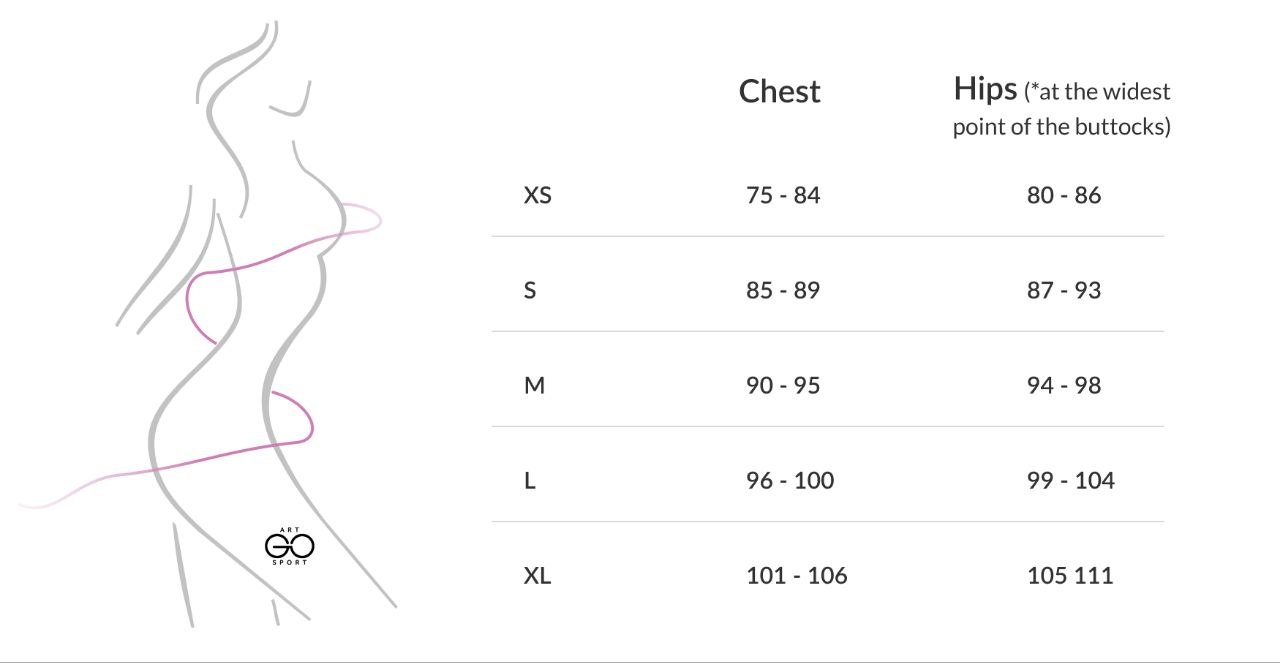Click the S size label
Screen dimensions: 1280x663
[x=530, y=290]
